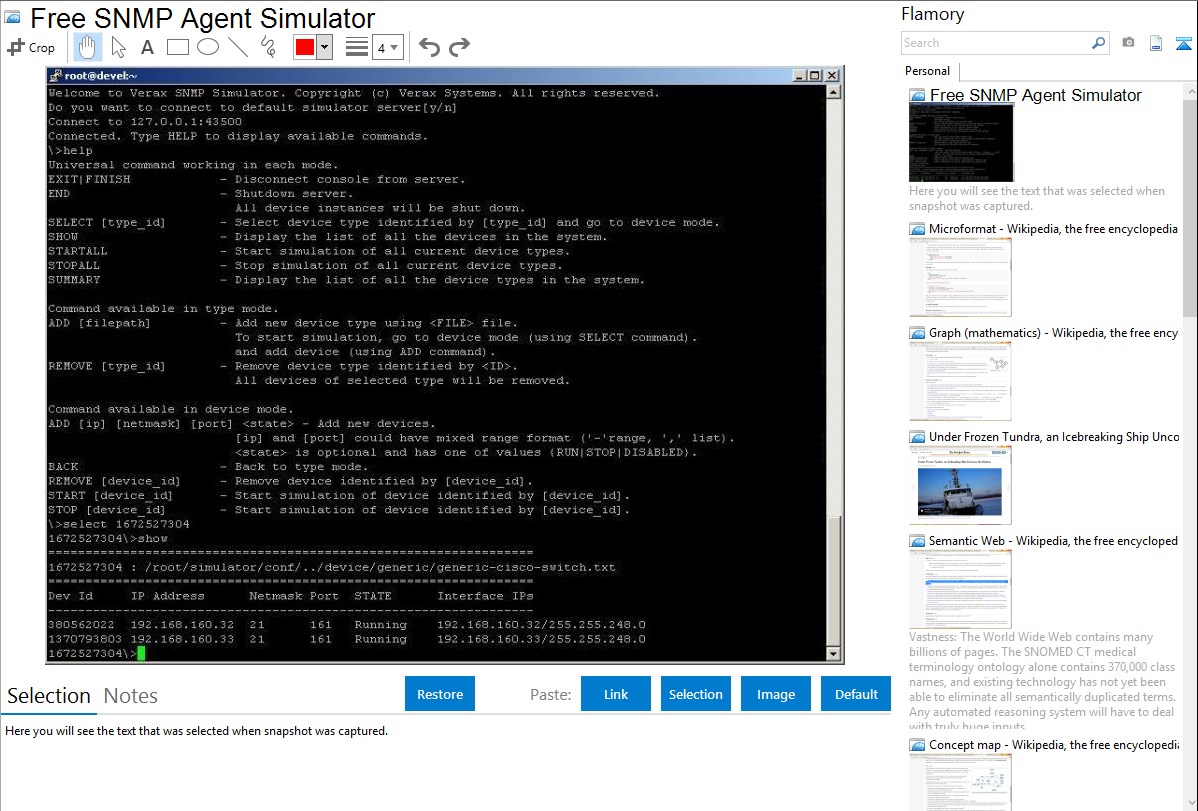The width and height of the screenshot is (1198, 811).
Task: Open the color dropdown arrow
Action: coord(324,47)
